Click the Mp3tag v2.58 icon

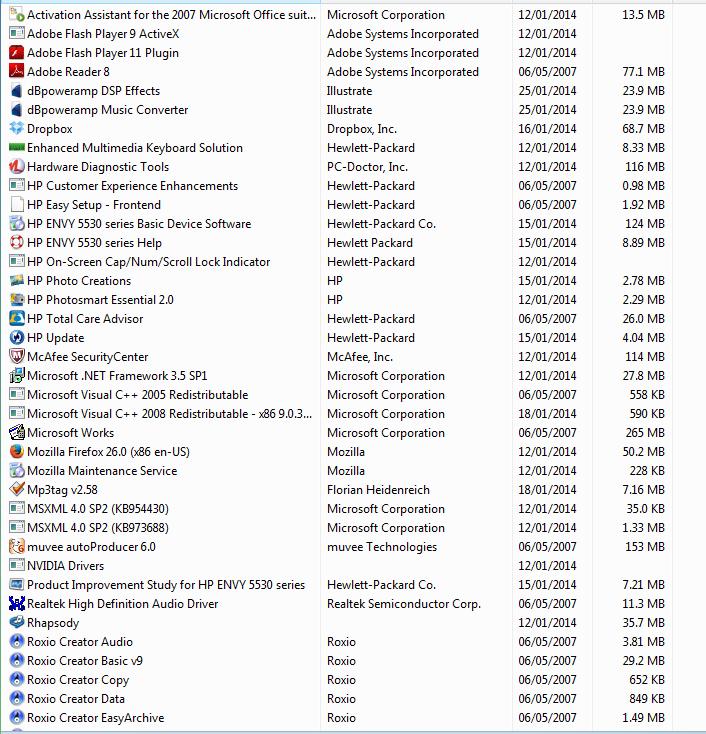pos(17,490)
